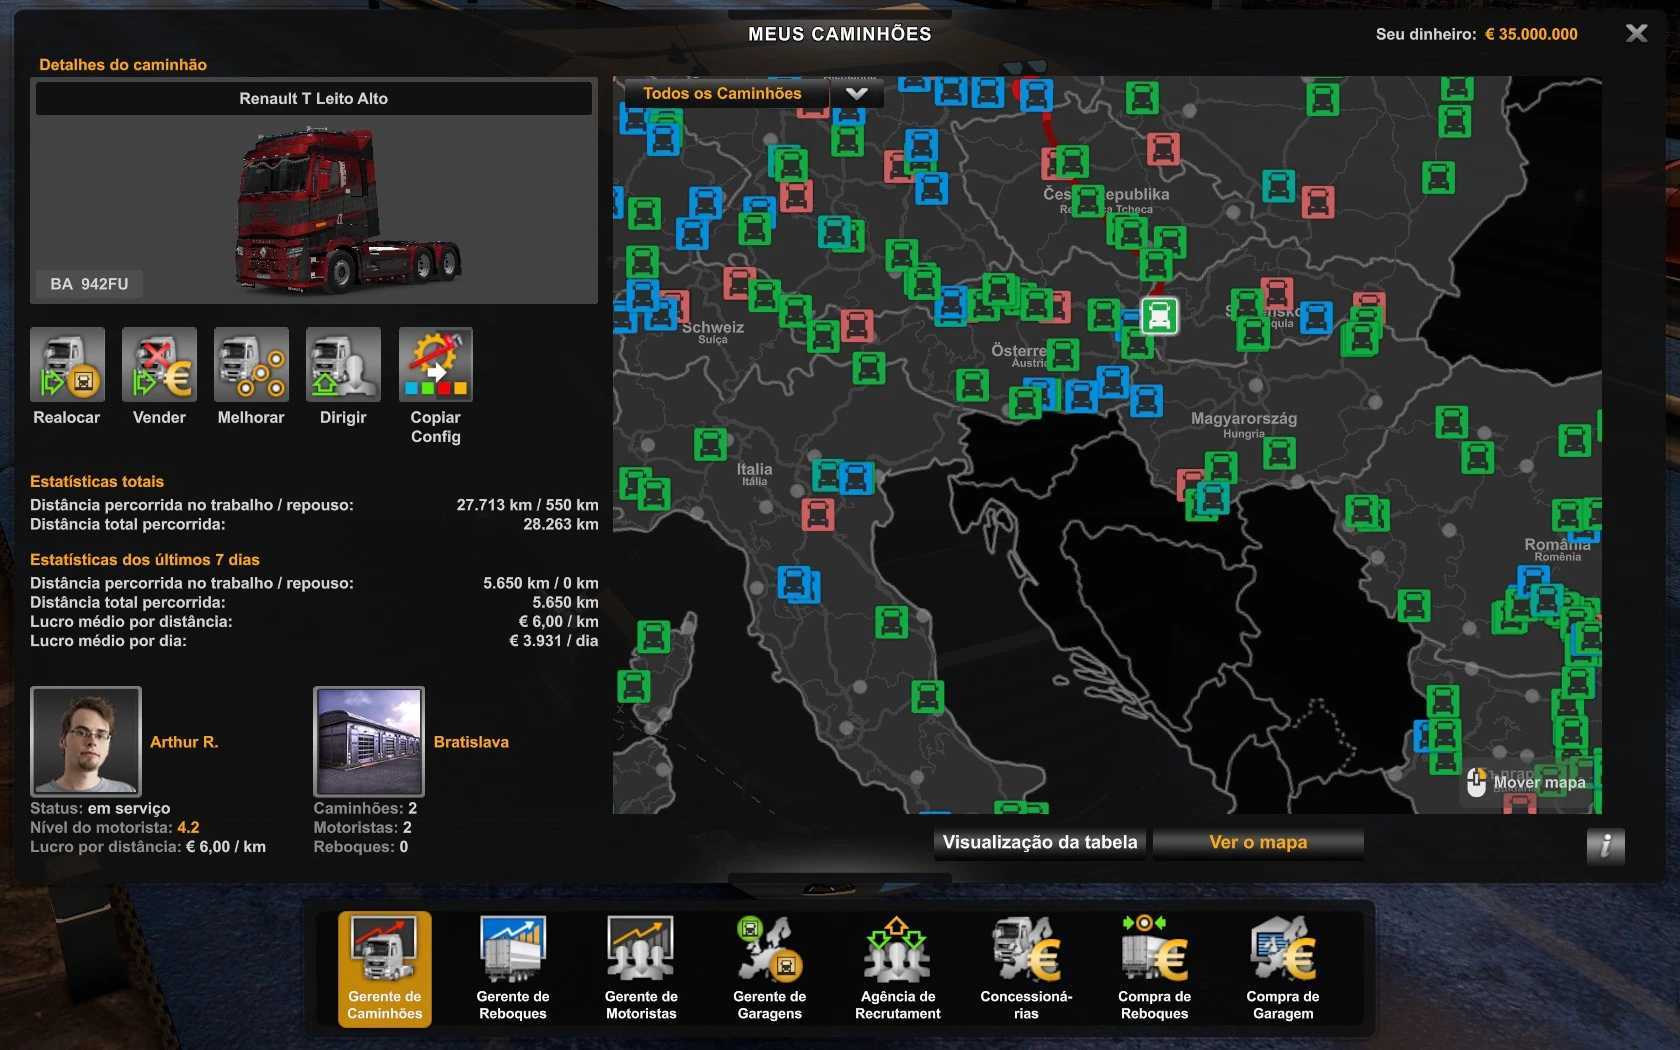Click the Realocar truck icon

point(67,365)
